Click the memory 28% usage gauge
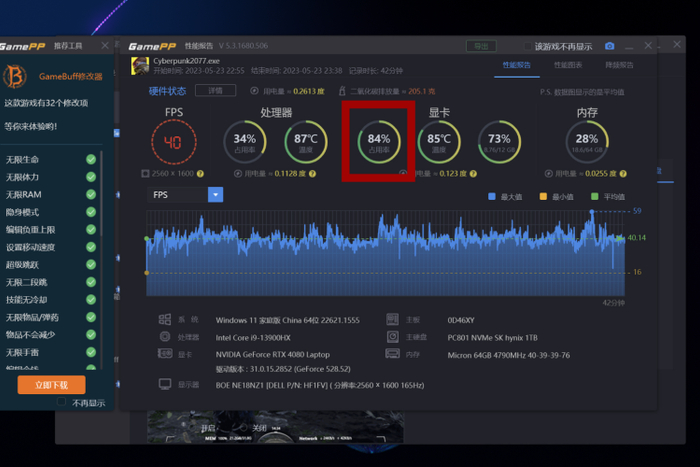Screen dimensions: 700x467 (587, 142)
